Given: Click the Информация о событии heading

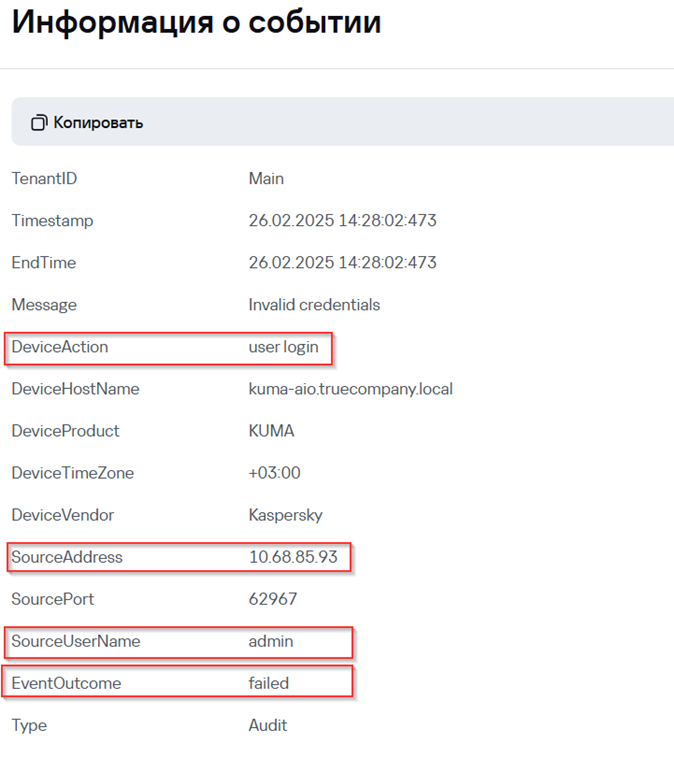Looking at the screenshot, I should click(x=196, y=22).
